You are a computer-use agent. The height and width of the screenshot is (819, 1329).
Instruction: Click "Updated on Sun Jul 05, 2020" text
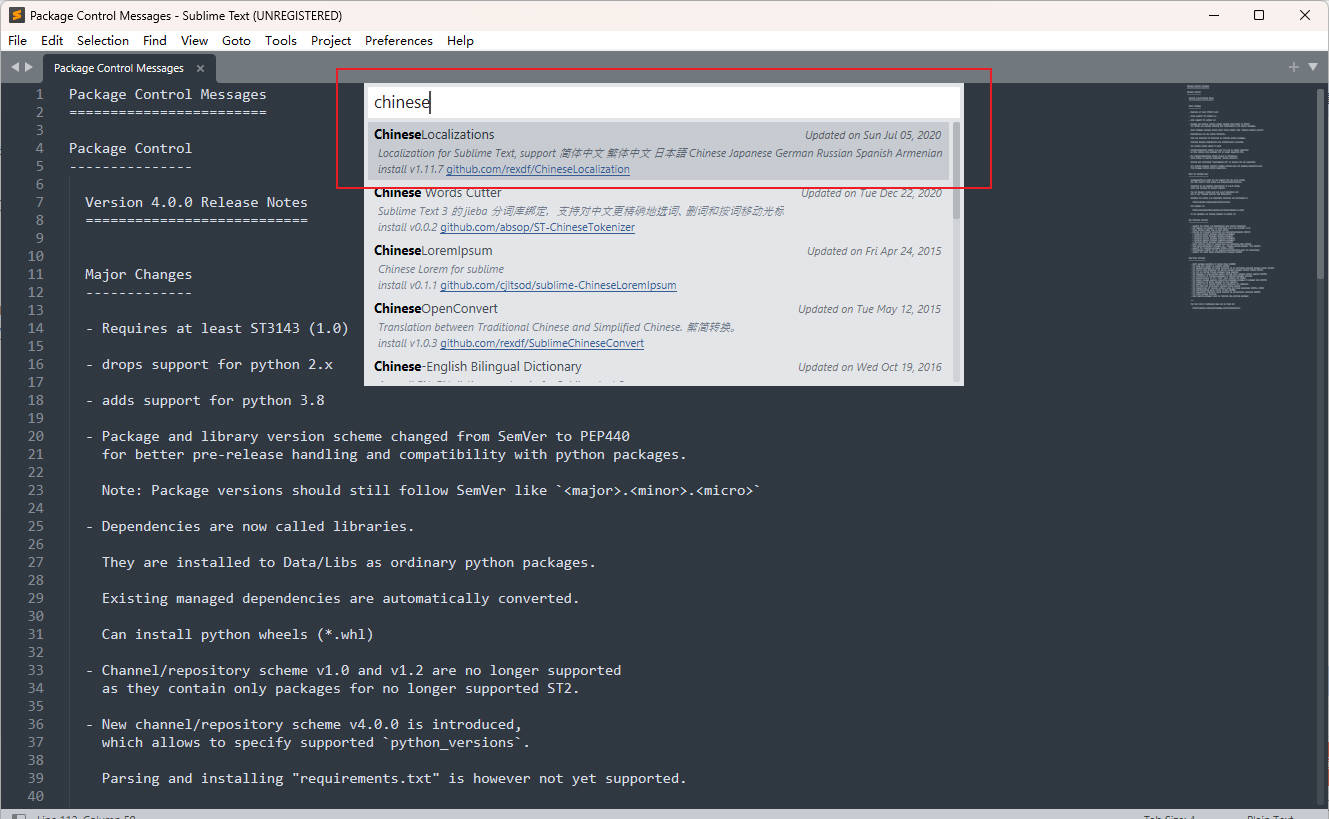click(x=873, y=135)
